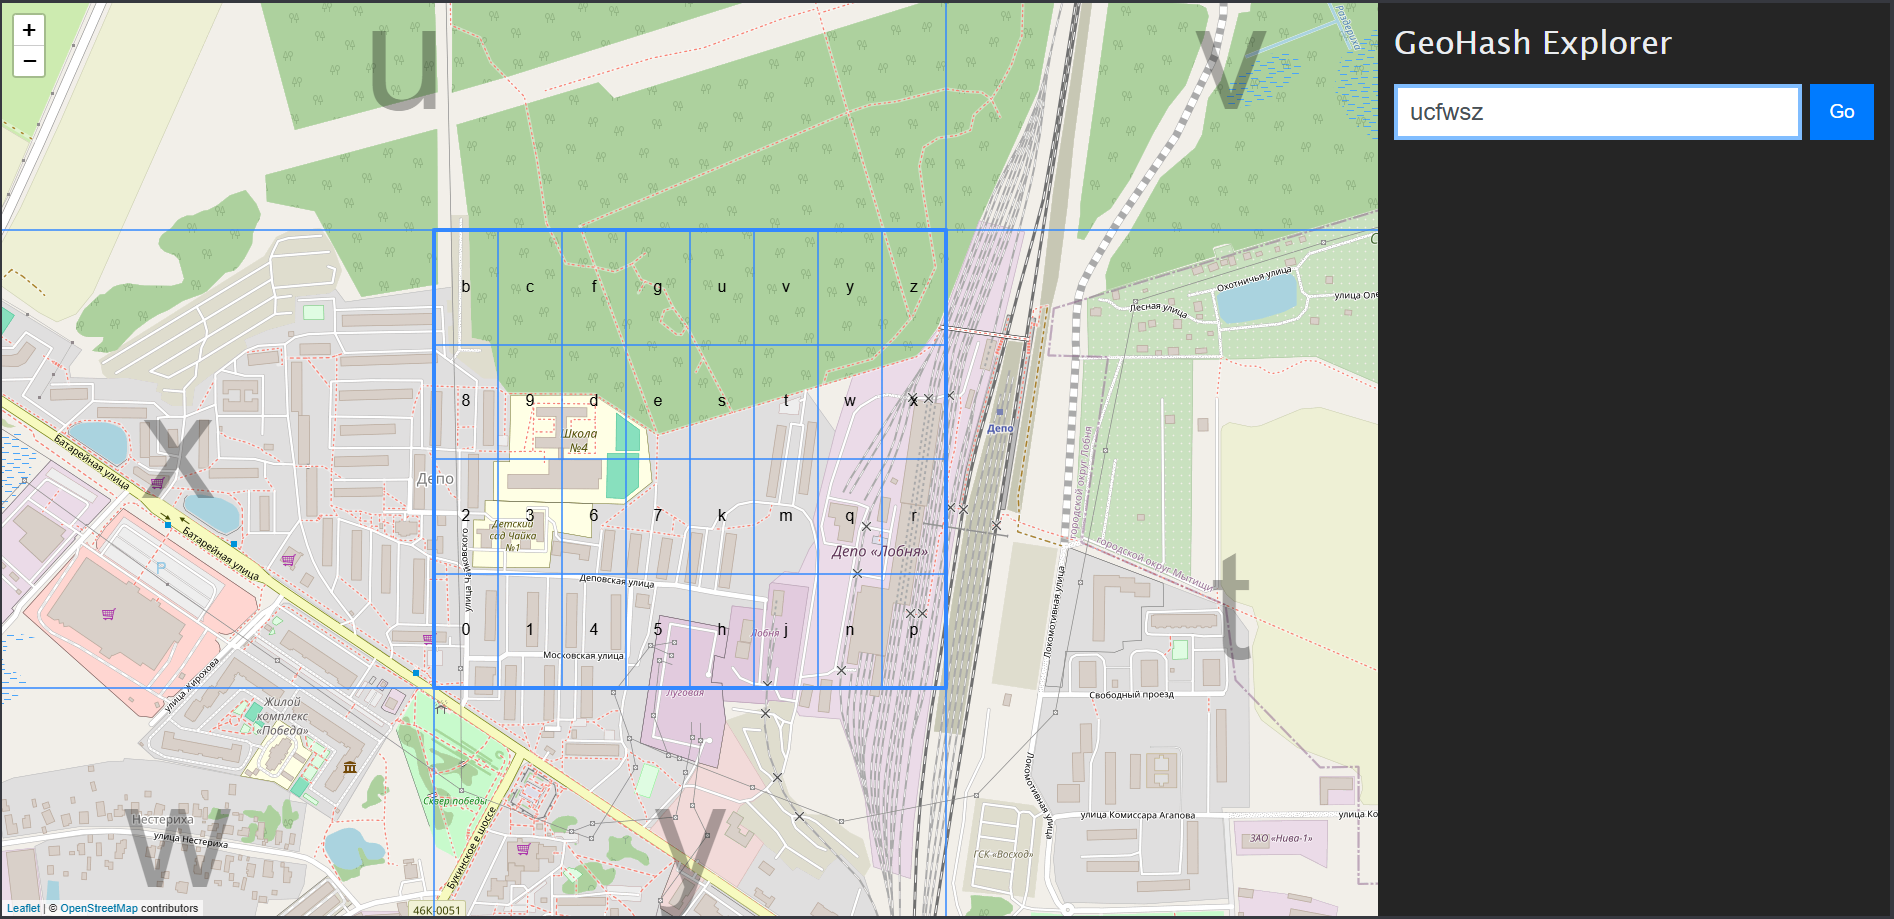Click the museum icon near Жилой комплекс Победа
Image resolution: width=1894 pixels, height=919 pixels.
click(350, 767)
